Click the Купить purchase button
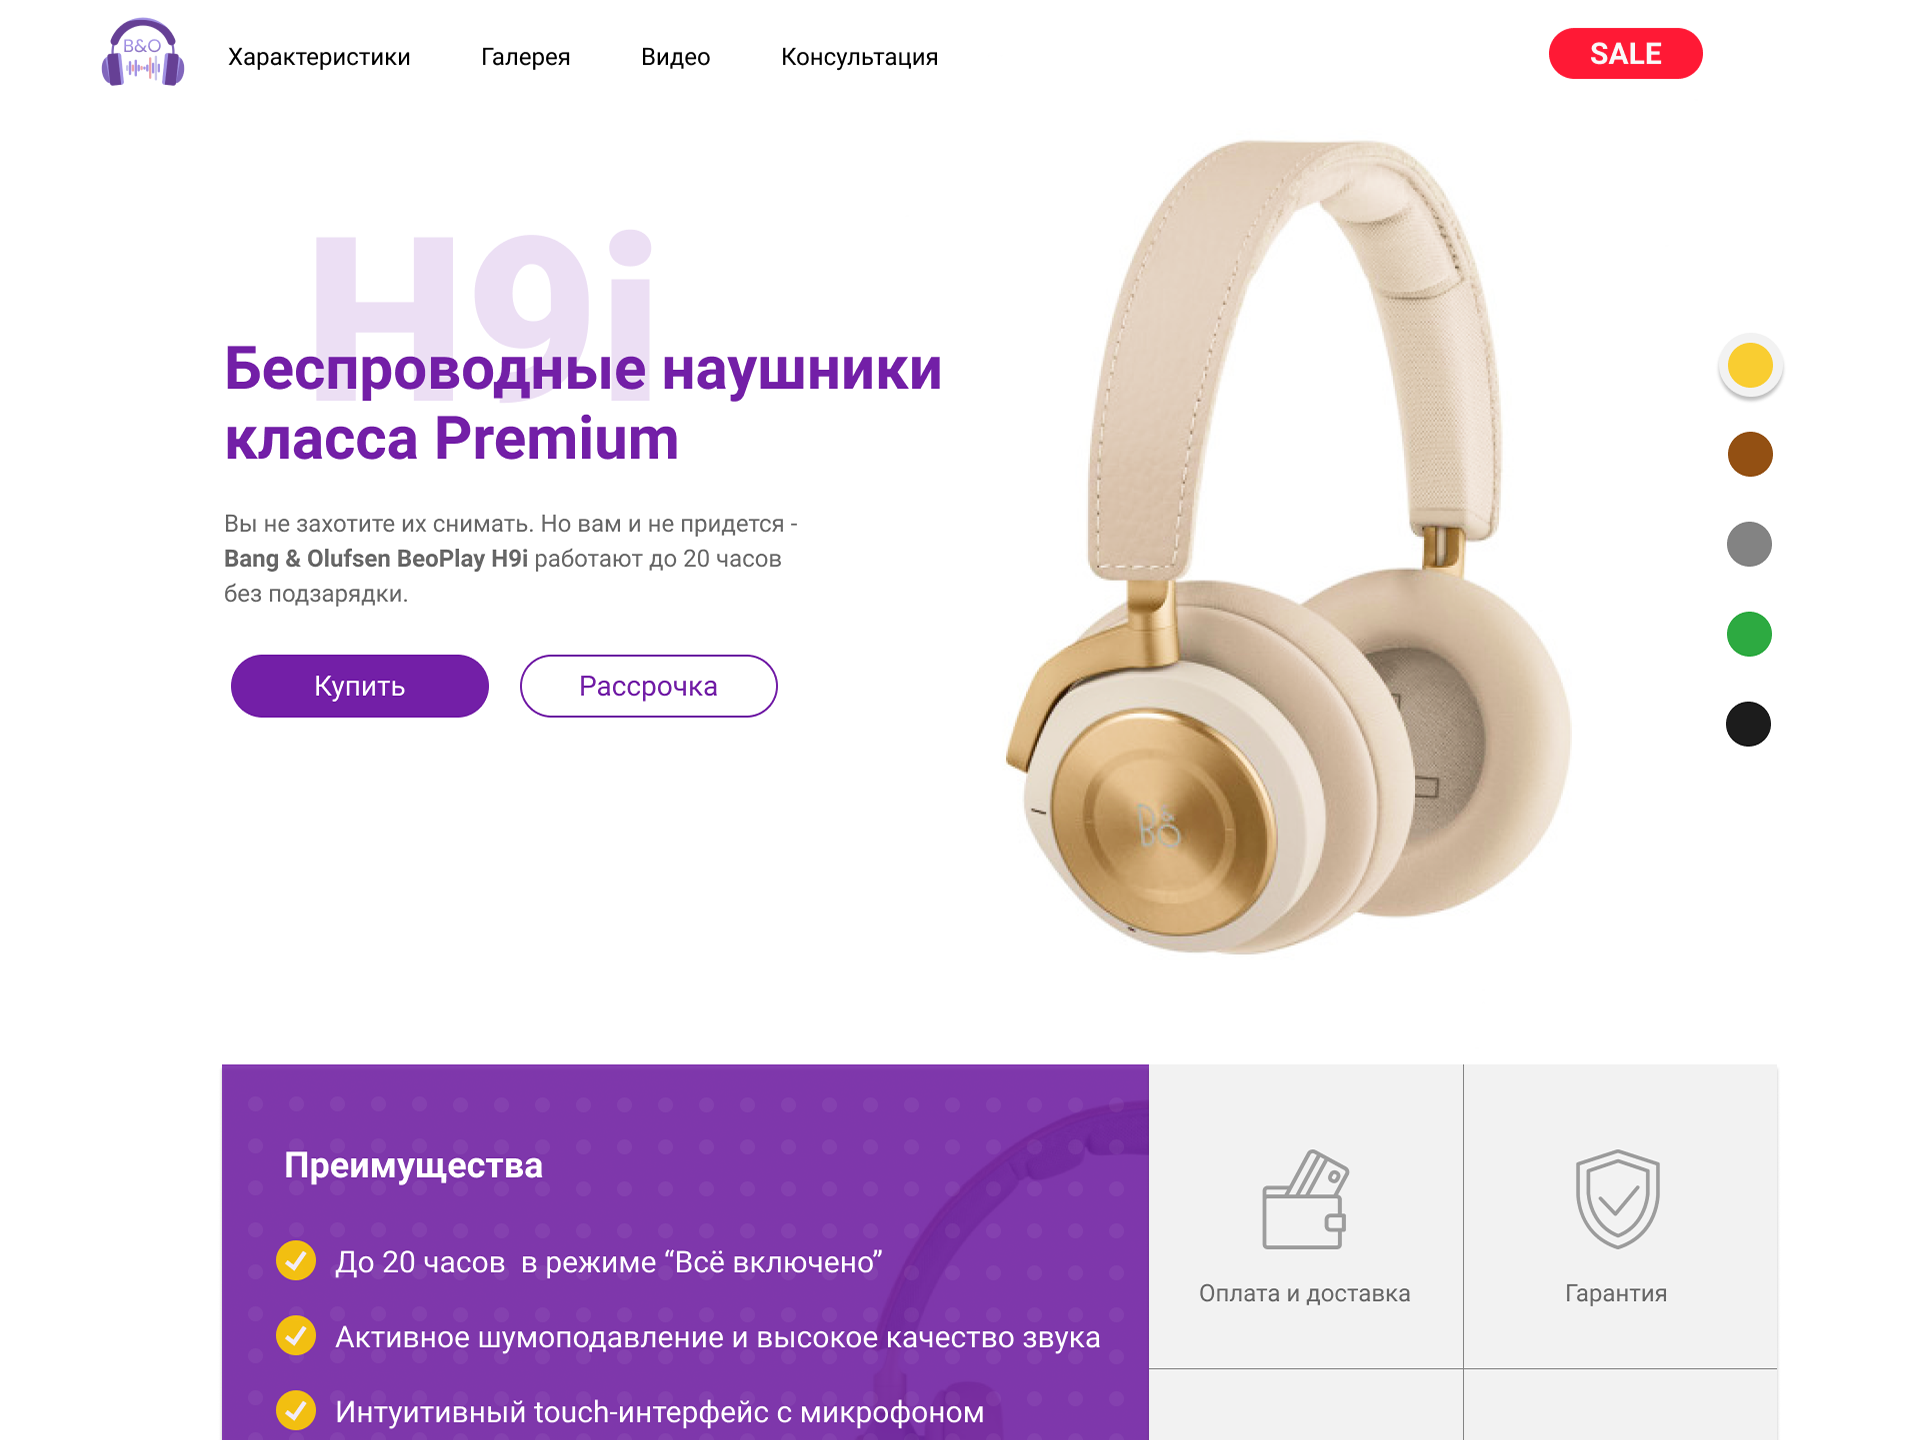 (360, 686)
